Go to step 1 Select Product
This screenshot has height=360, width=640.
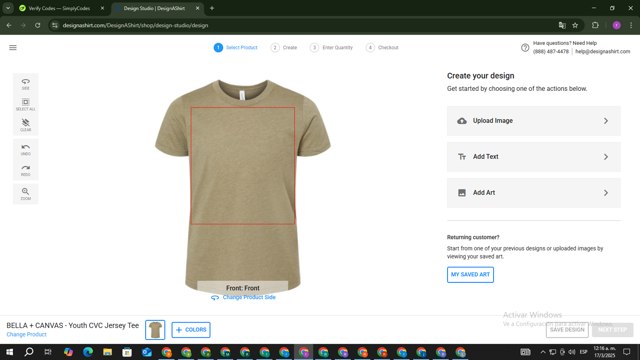coord(236,48)
